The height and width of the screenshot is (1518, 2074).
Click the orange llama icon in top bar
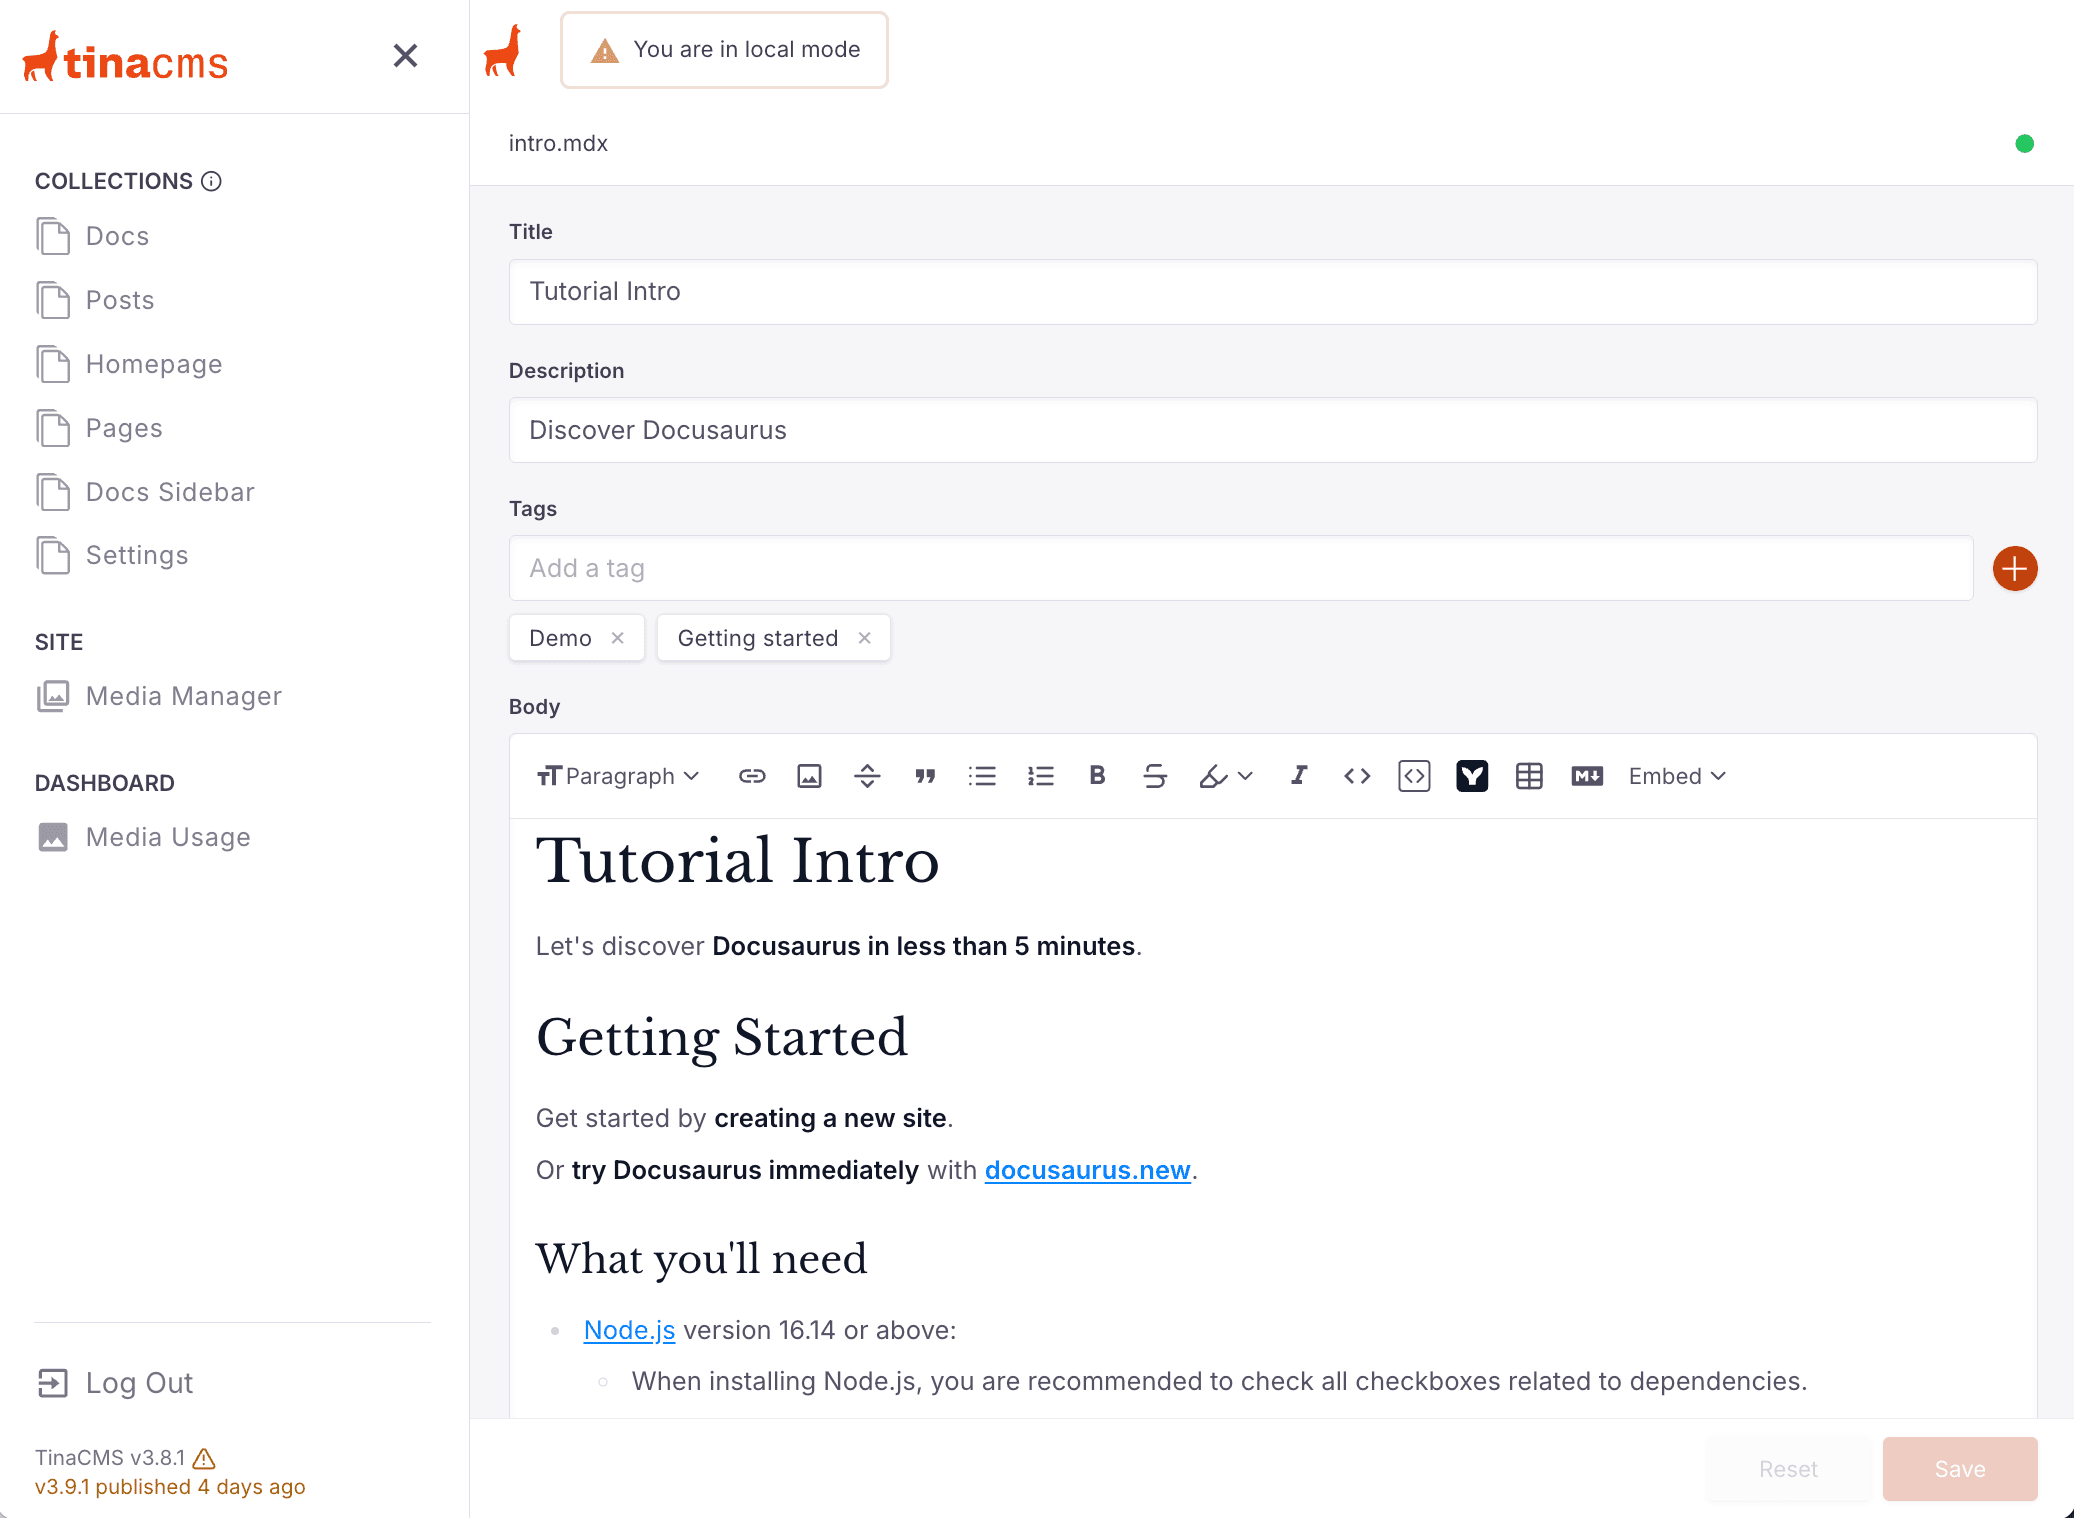coord(503,50)
